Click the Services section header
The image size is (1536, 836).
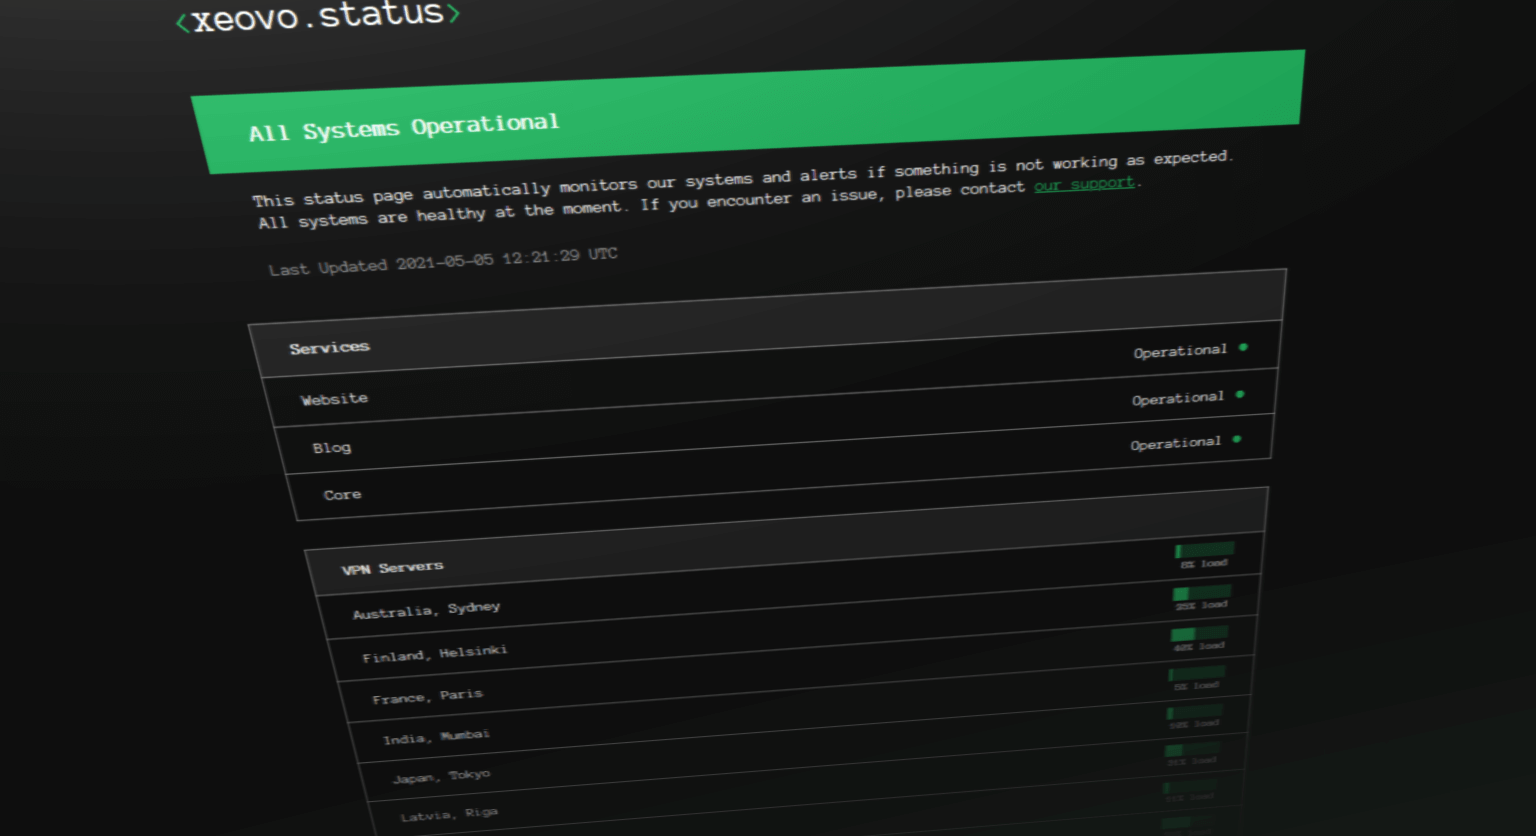(768, 322)
